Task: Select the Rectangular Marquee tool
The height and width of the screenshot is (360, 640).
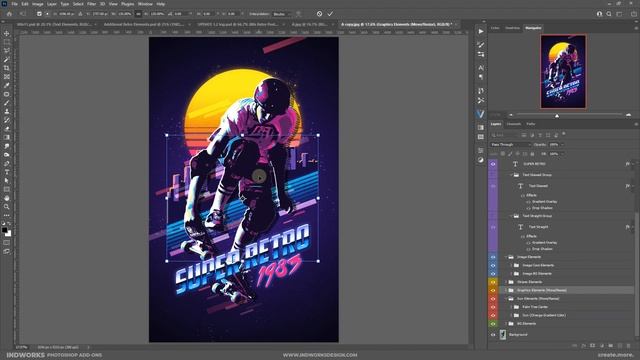Action: (7, 42)
